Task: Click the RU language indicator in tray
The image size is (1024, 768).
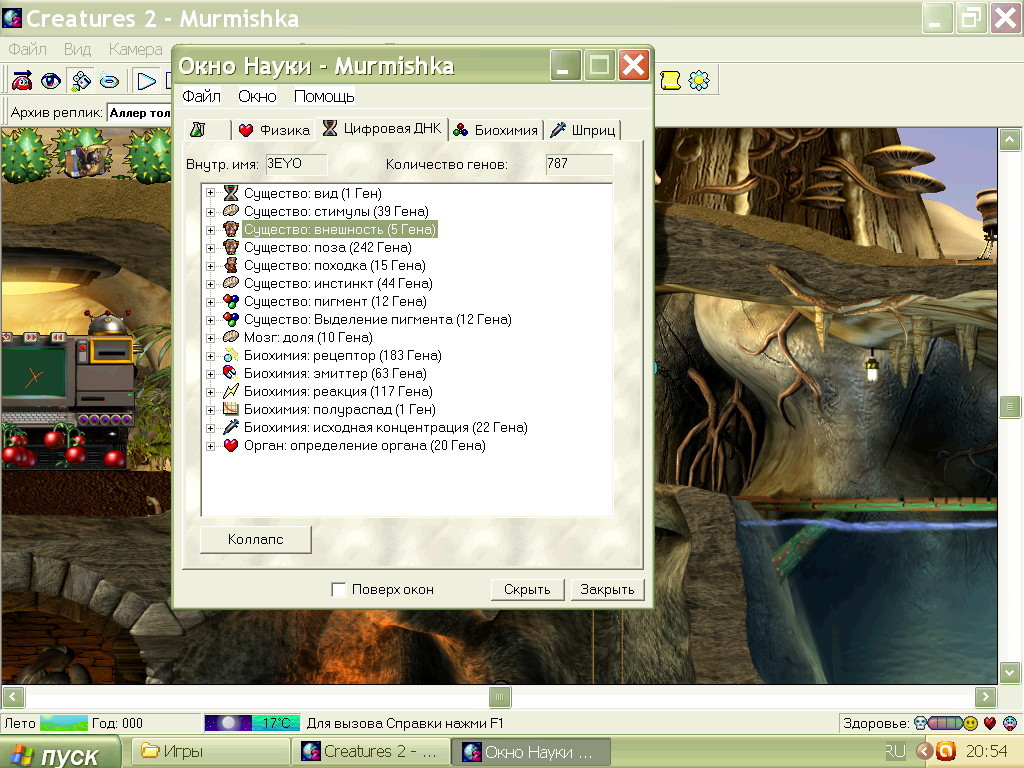Action: tap(895, 752)
